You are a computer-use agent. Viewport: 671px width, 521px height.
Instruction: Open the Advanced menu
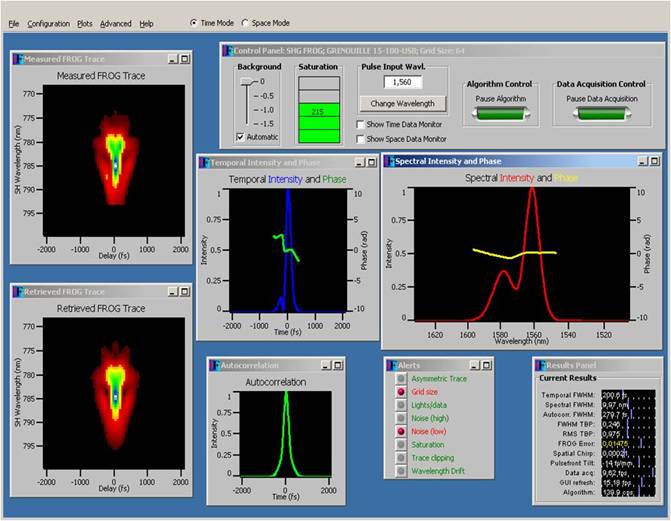(x=116, y=24)
